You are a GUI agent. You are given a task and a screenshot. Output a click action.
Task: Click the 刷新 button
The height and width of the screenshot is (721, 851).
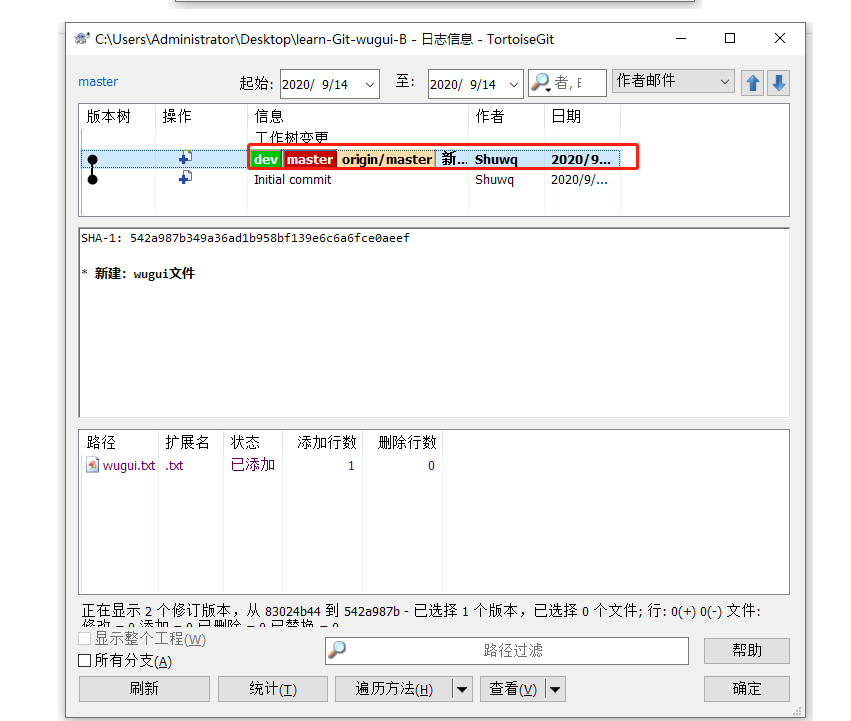click(144, 689)
